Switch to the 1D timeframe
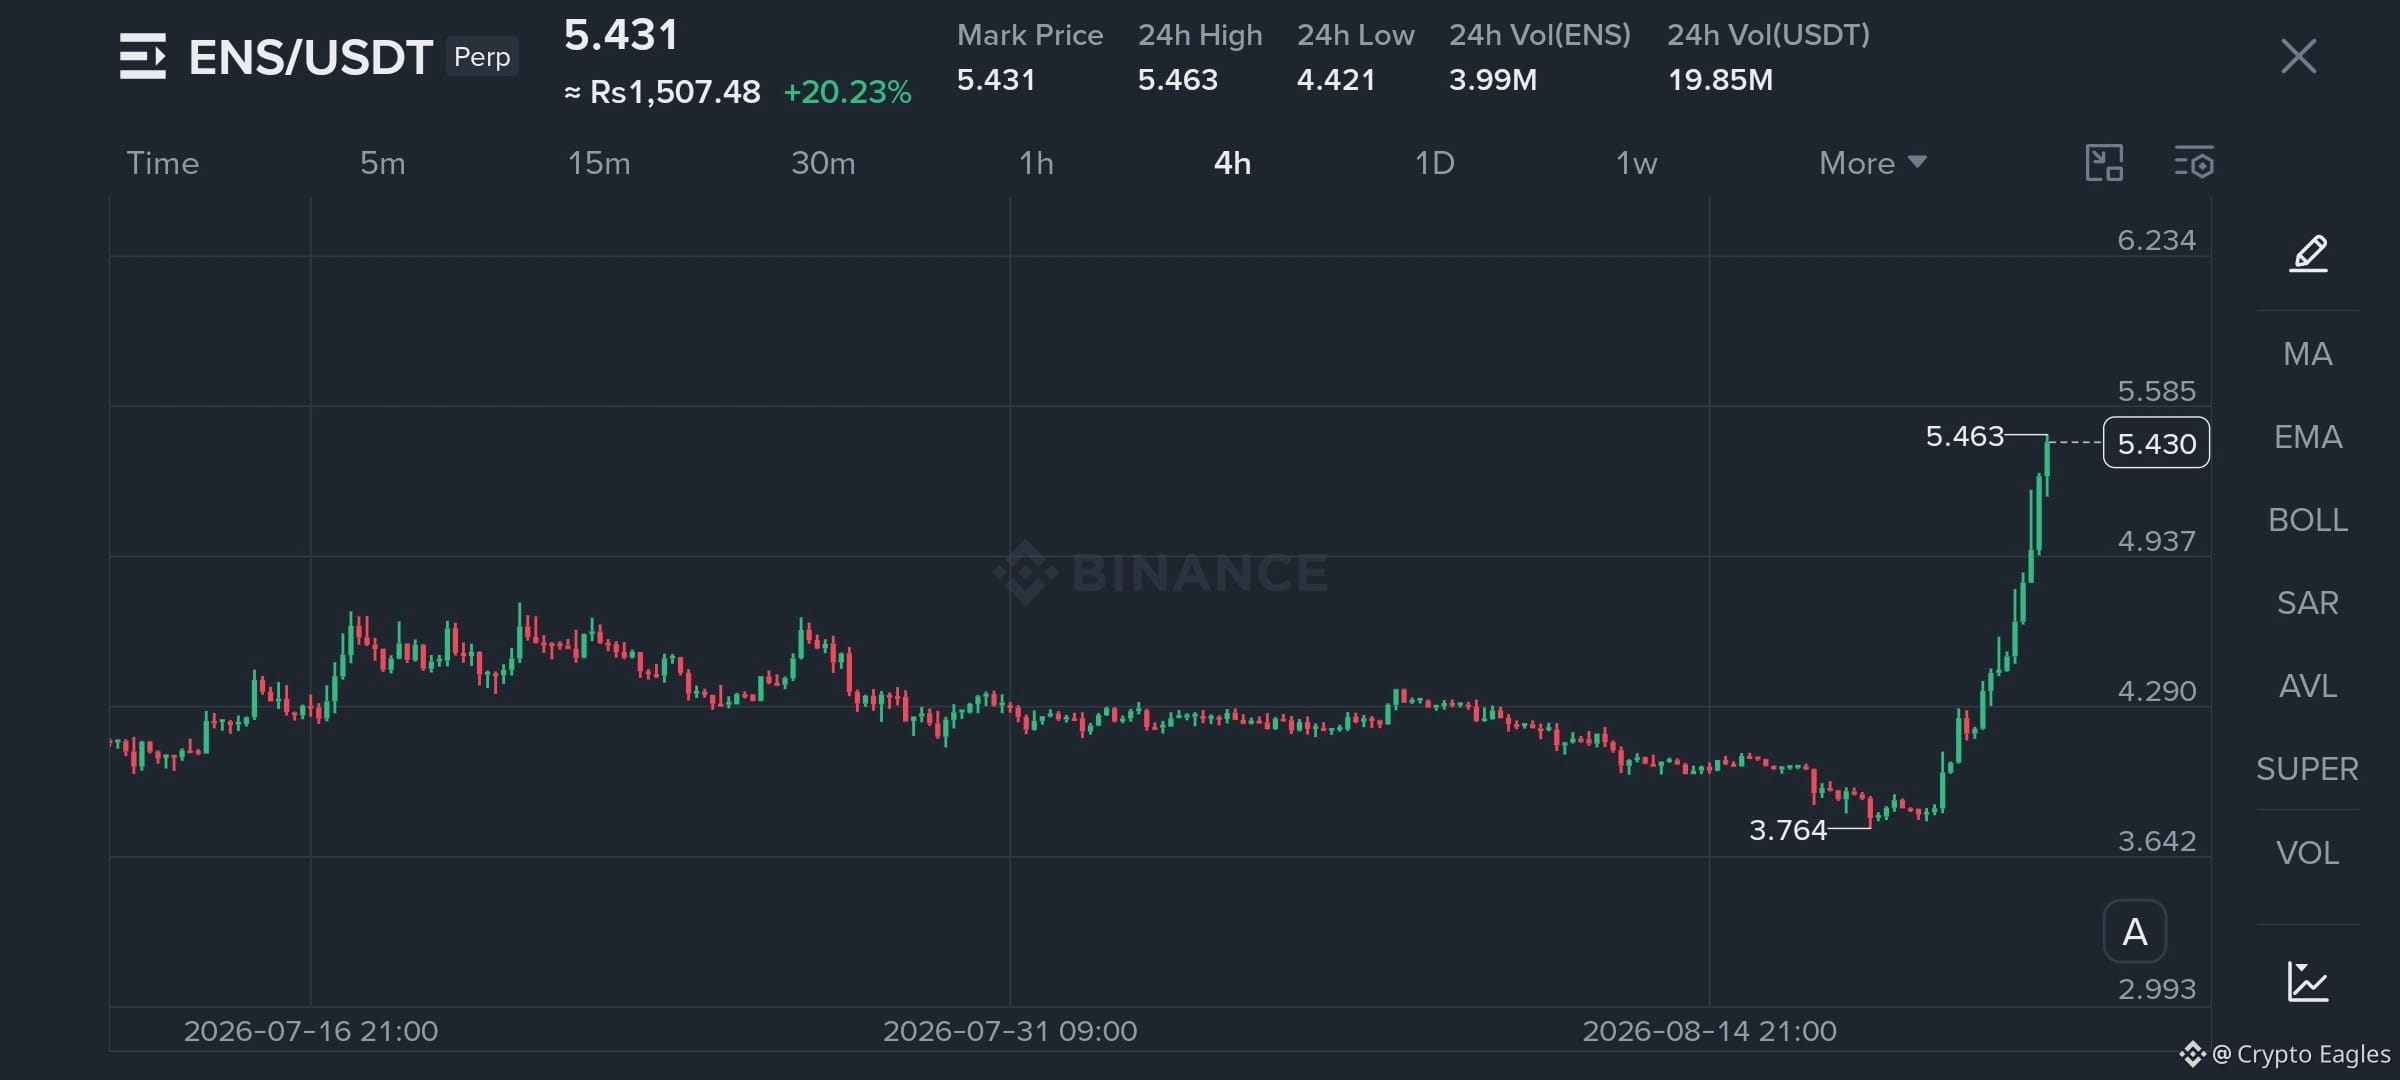This screenshot has height=1080, width=2400. (x=1435, y=163)
